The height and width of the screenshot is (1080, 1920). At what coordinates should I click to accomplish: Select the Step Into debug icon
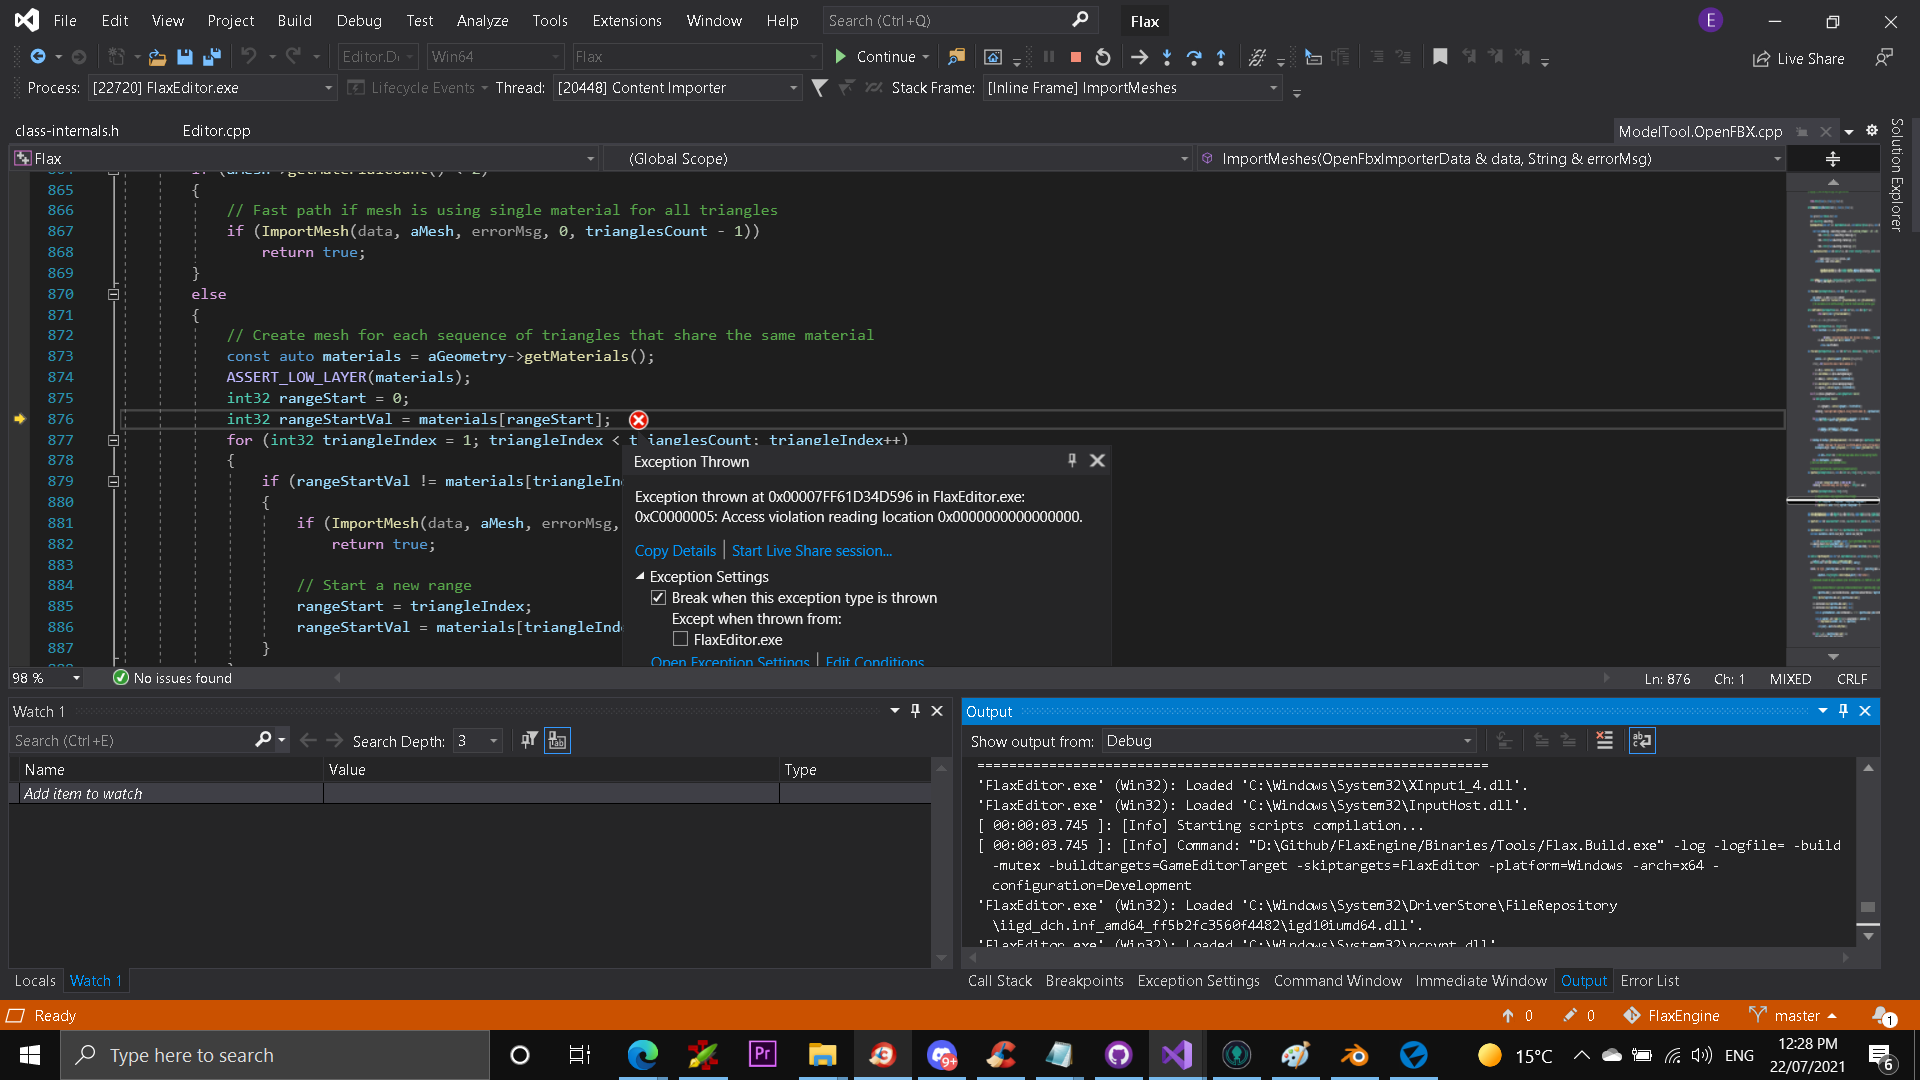coord(1167,57)
